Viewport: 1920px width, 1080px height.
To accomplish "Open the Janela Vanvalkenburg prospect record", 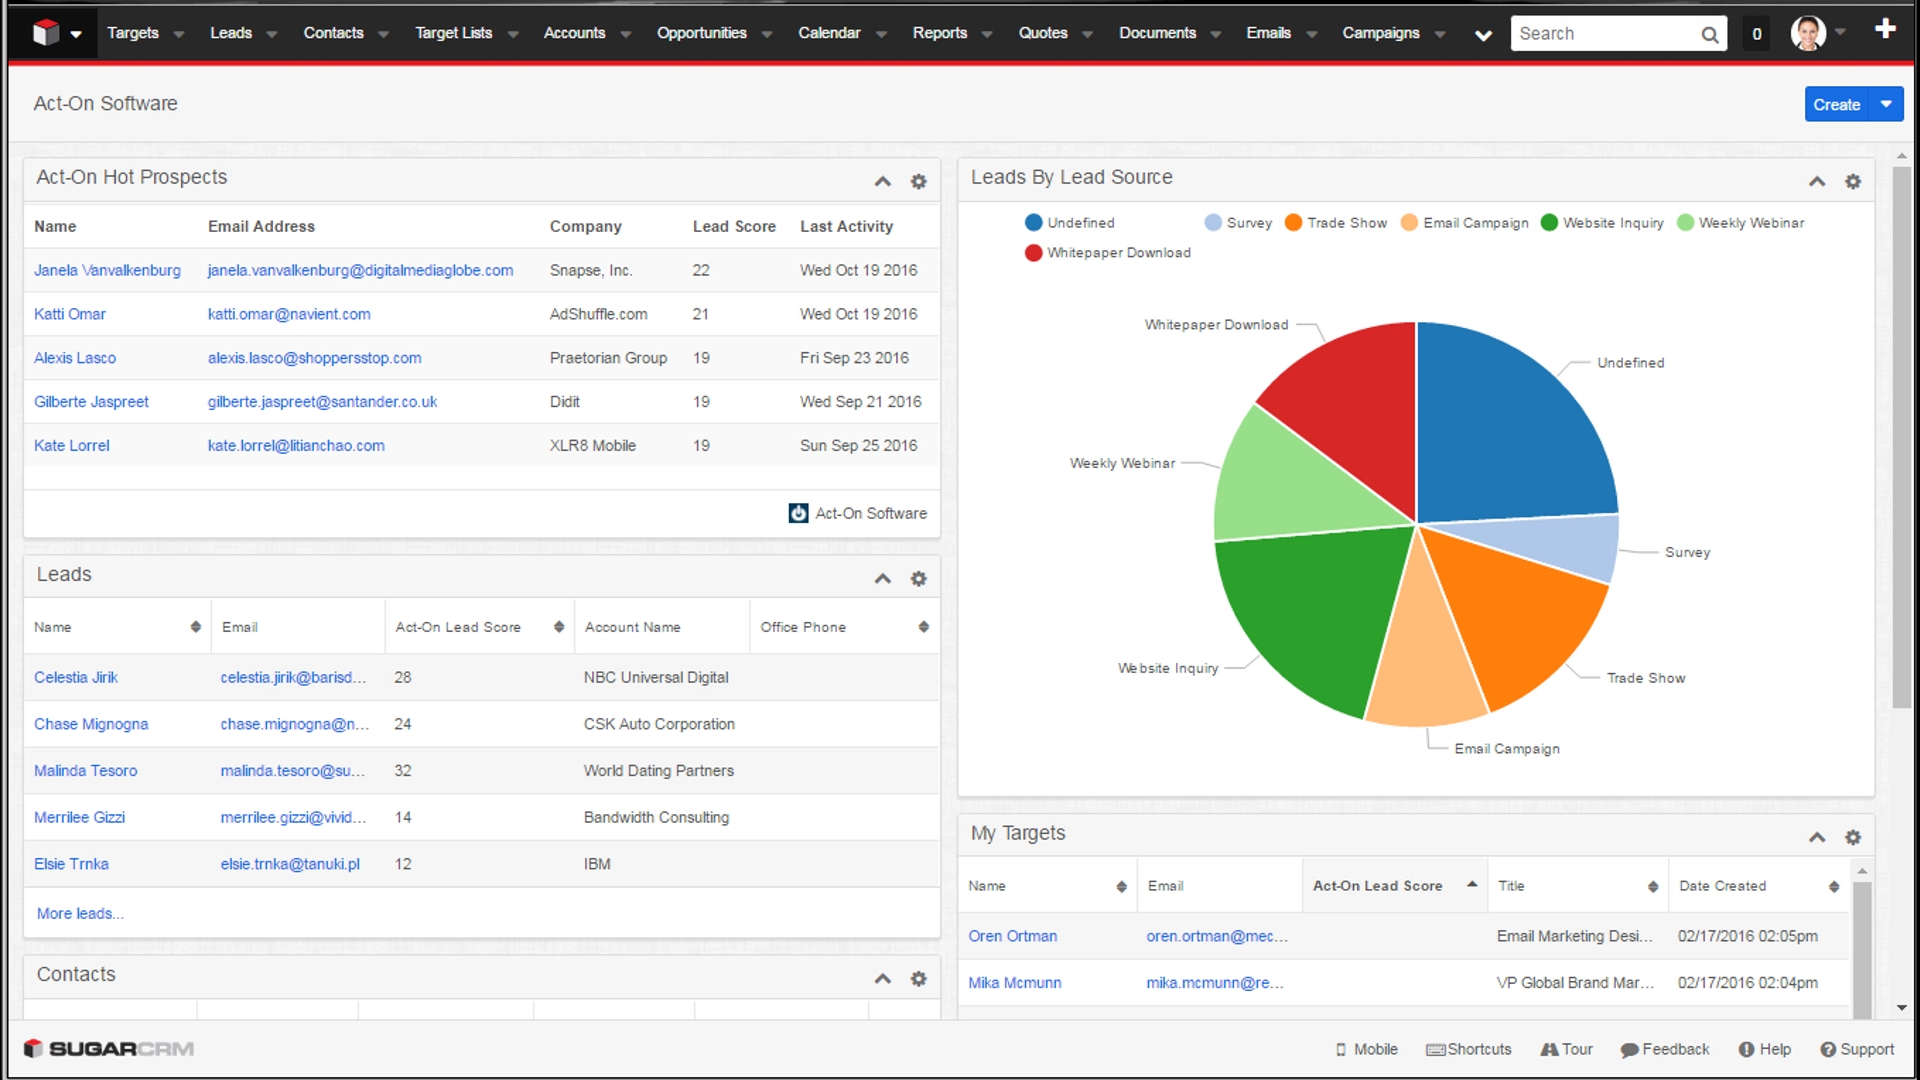I will point(107,270).
